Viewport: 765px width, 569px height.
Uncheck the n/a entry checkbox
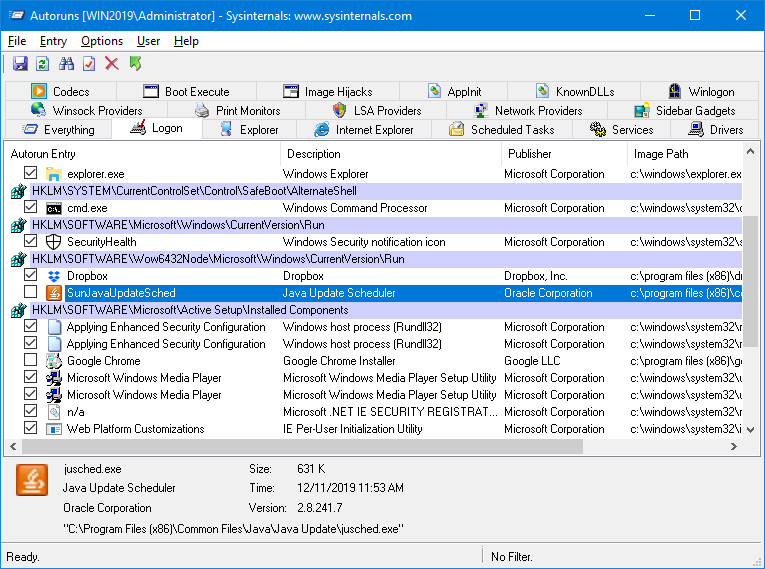30,411
